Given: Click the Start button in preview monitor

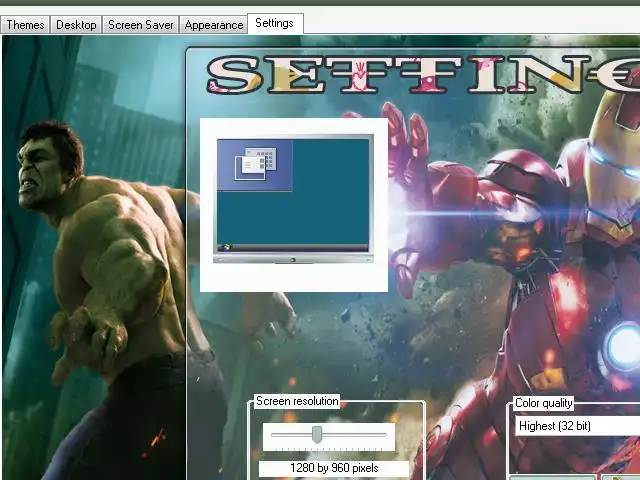Looking at the screenshot, I should 225,247.
